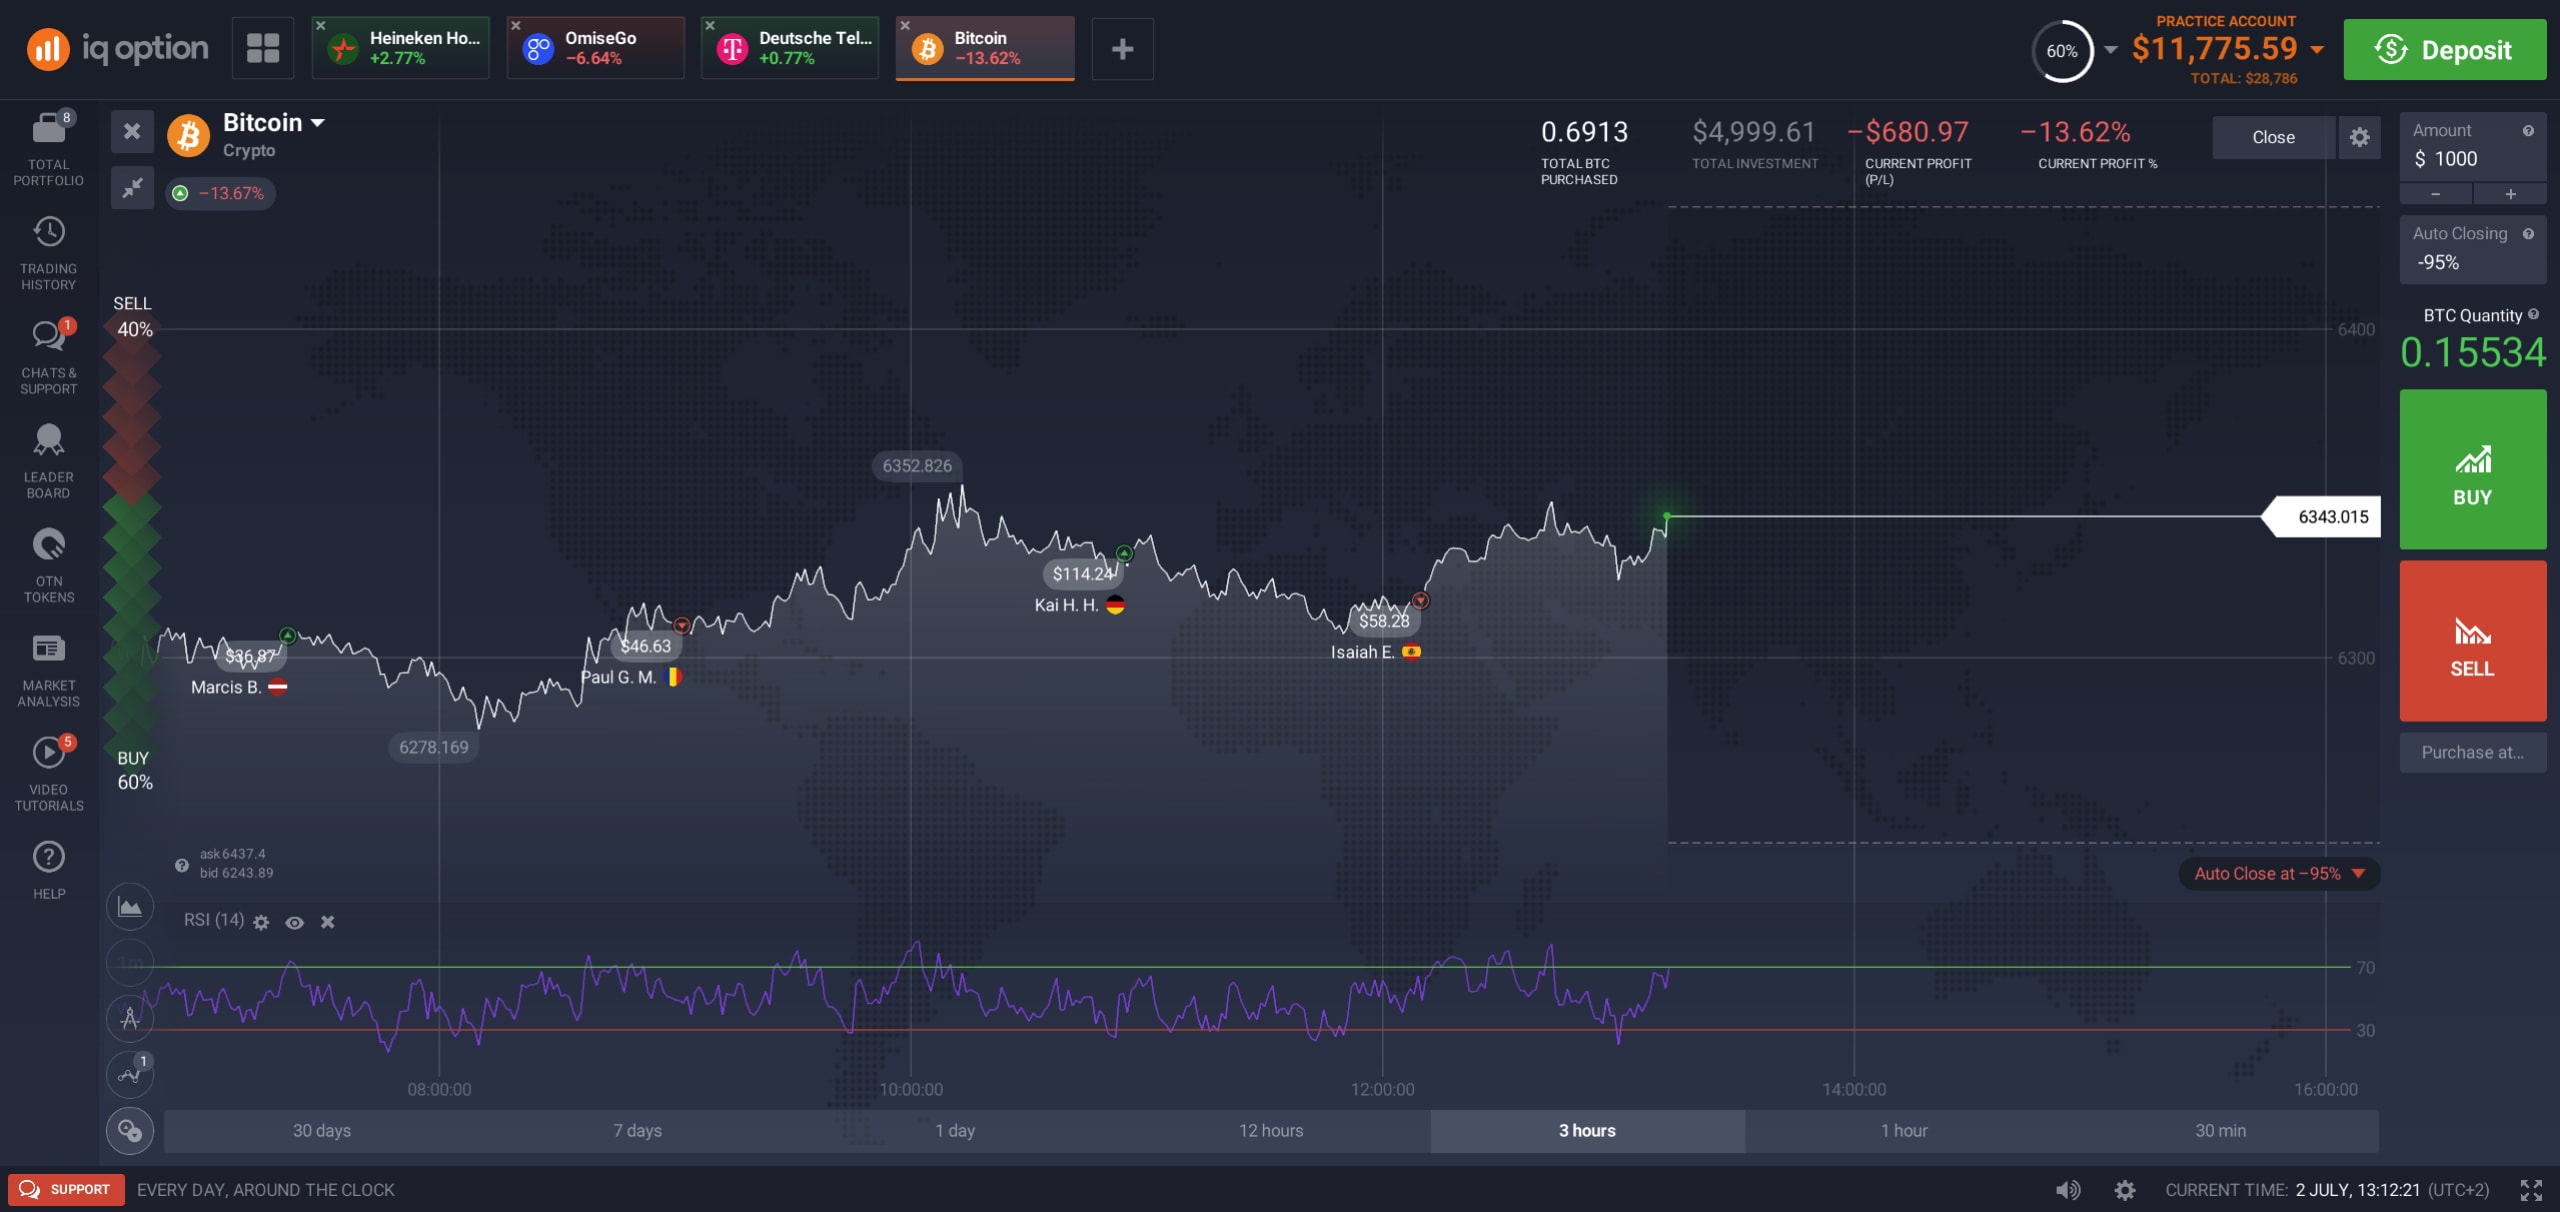This screenshot has height=1212, width=2560.
Task: Close the Deutsche Telekom tab
Action: click(710, 26)
